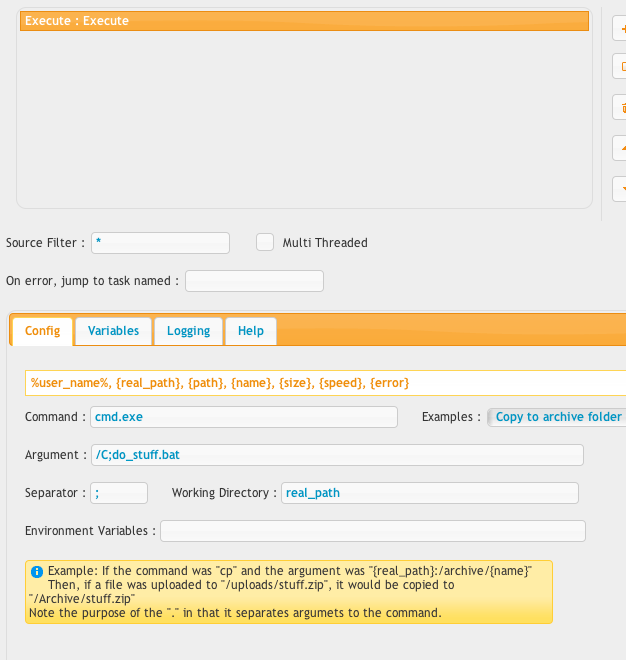This screenshot has width=626, height=660.
Task: Click the {size} variable hint
Action: (295, 383)
